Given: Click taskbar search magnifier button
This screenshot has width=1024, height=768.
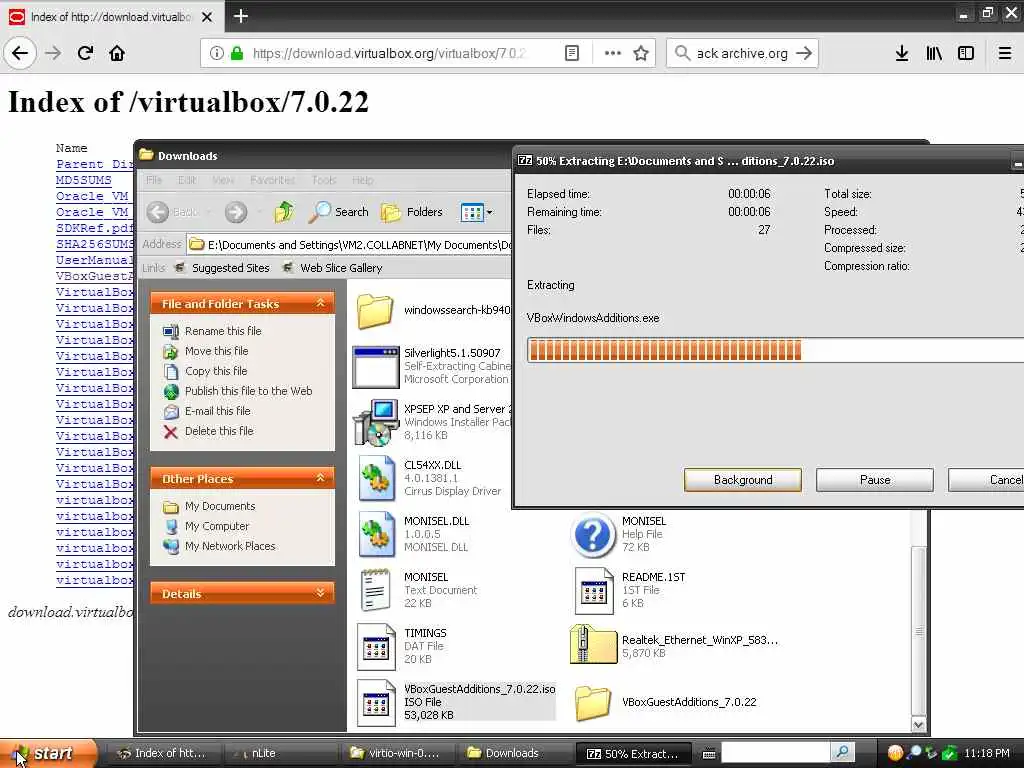Looking at the screenshot, I should click(842, 753).
